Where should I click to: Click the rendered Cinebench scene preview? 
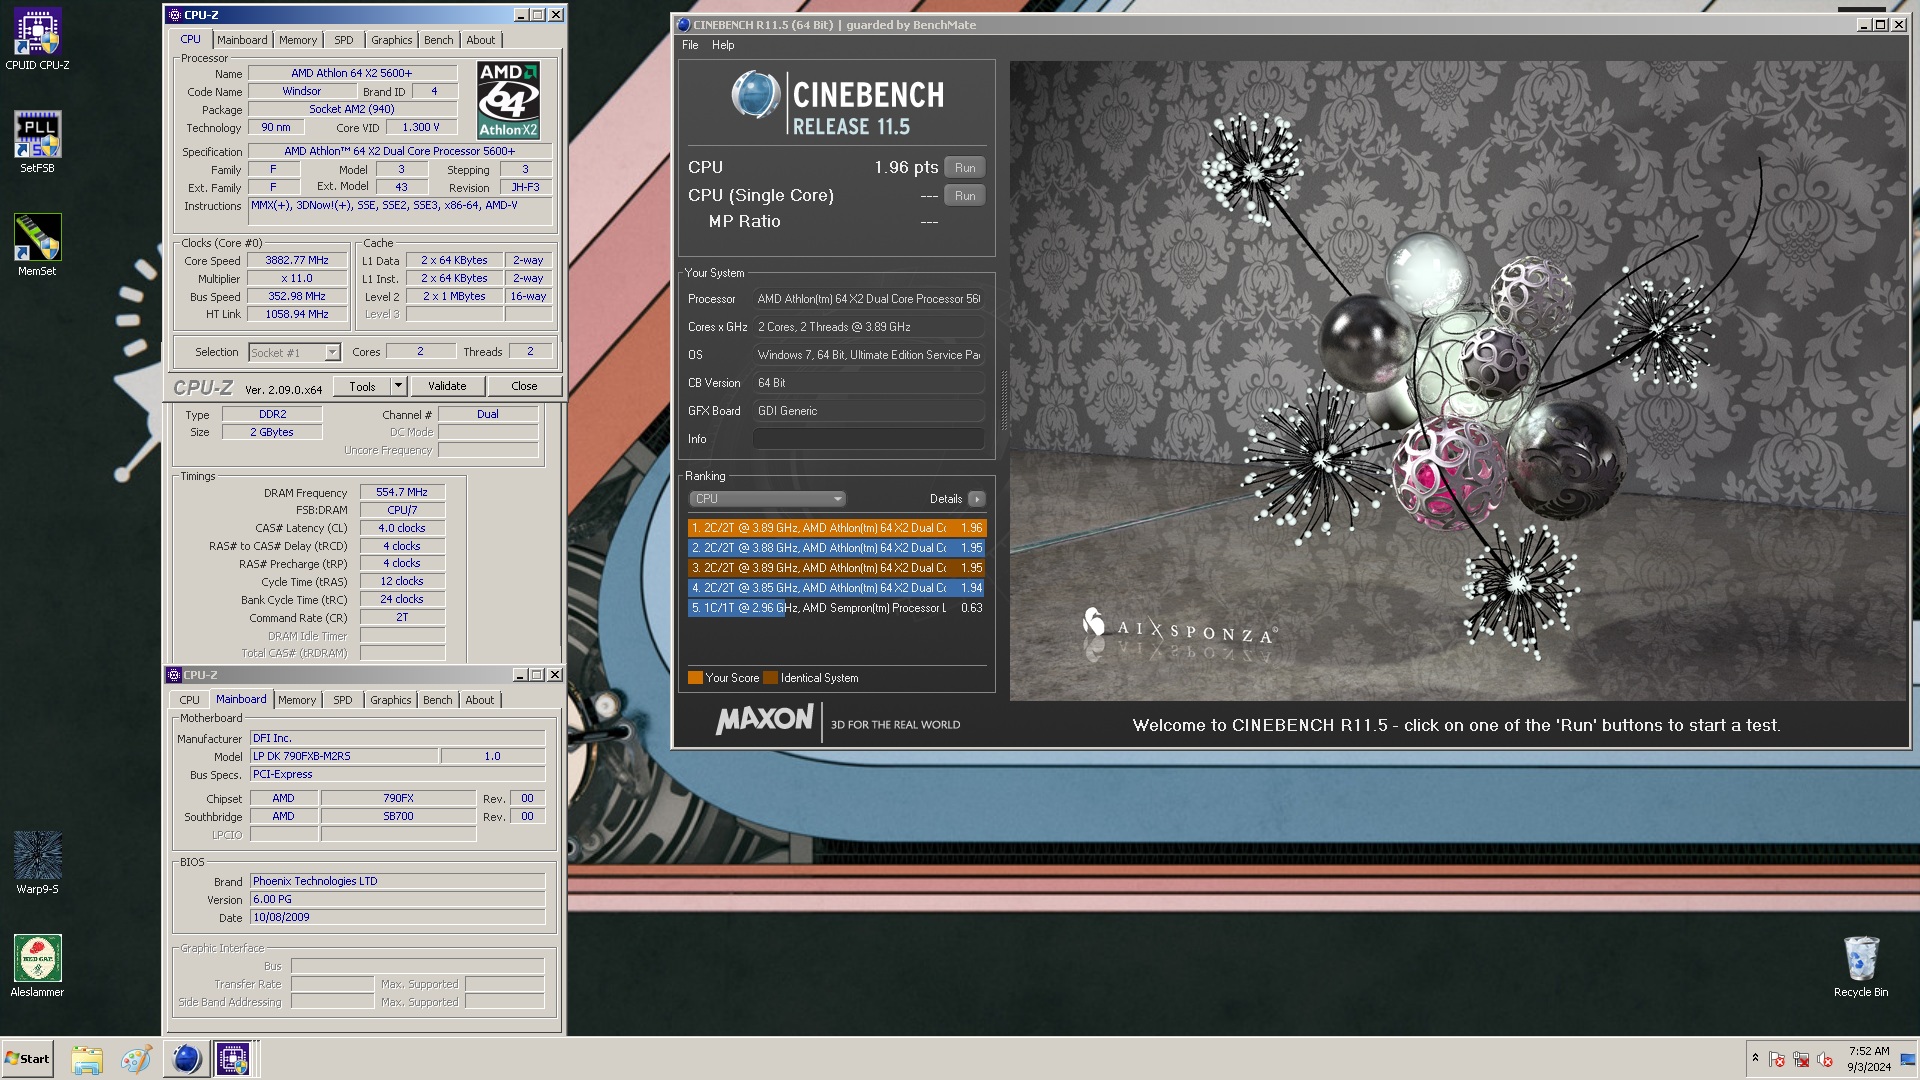coord(1458,381)
